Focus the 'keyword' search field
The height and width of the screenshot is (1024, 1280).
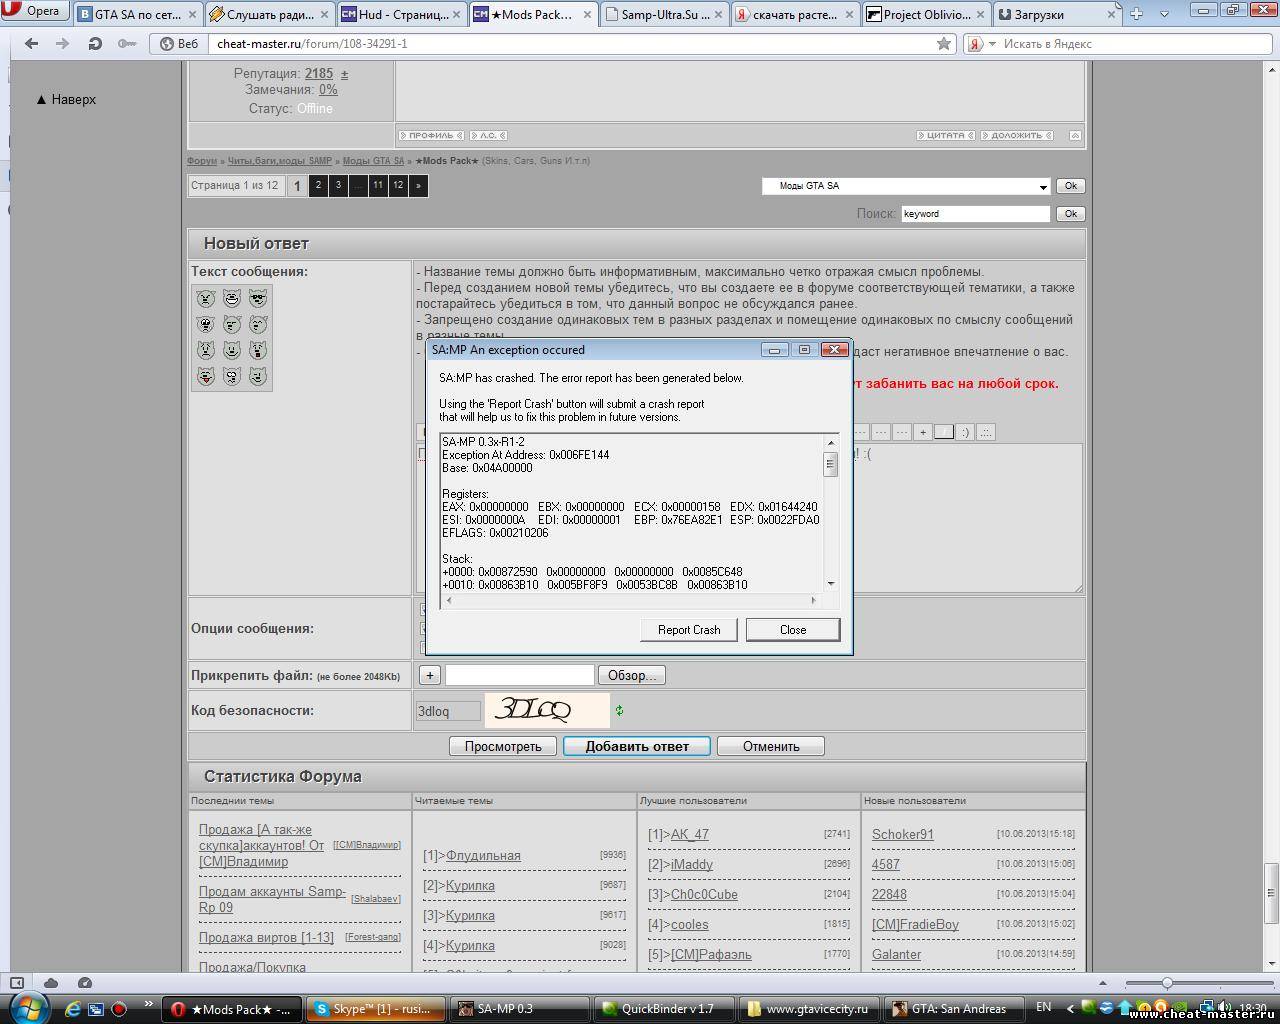click(x=976, y=213)
